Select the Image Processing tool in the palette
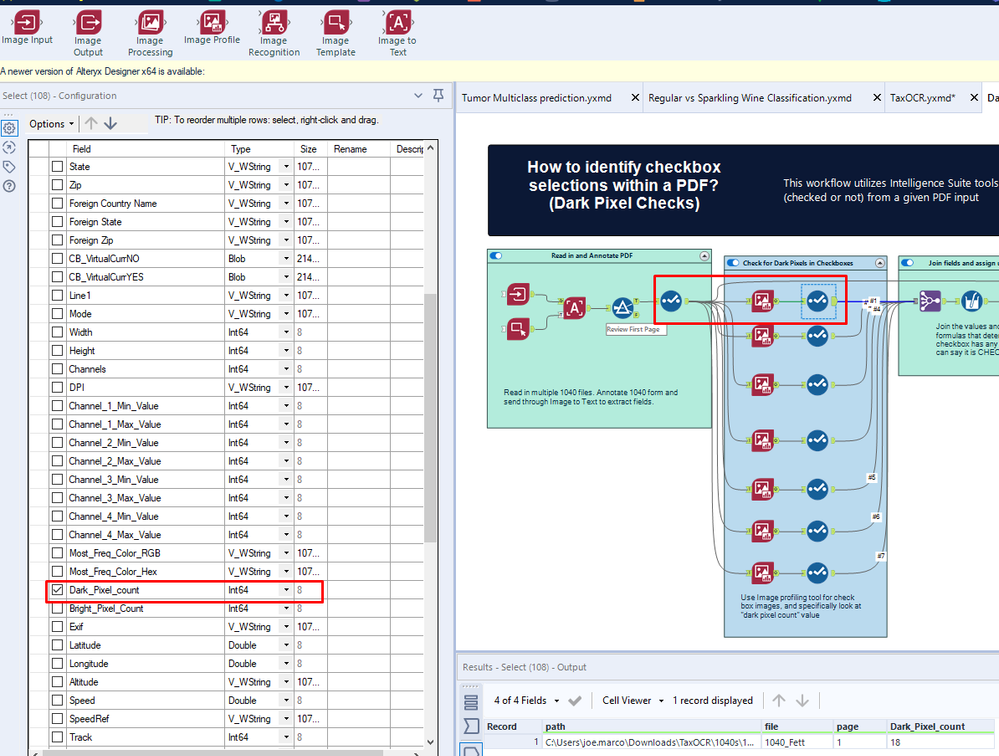Screen dimensions: 999x756 pos(150,34)
